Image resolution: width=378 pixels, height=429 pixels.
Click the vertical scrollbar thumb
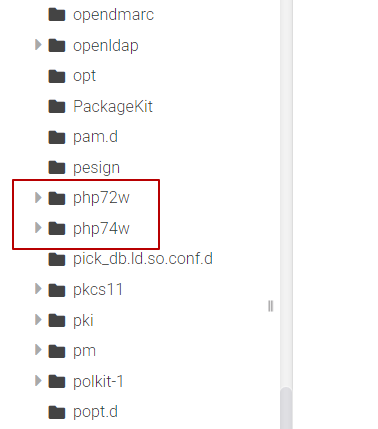286,408
